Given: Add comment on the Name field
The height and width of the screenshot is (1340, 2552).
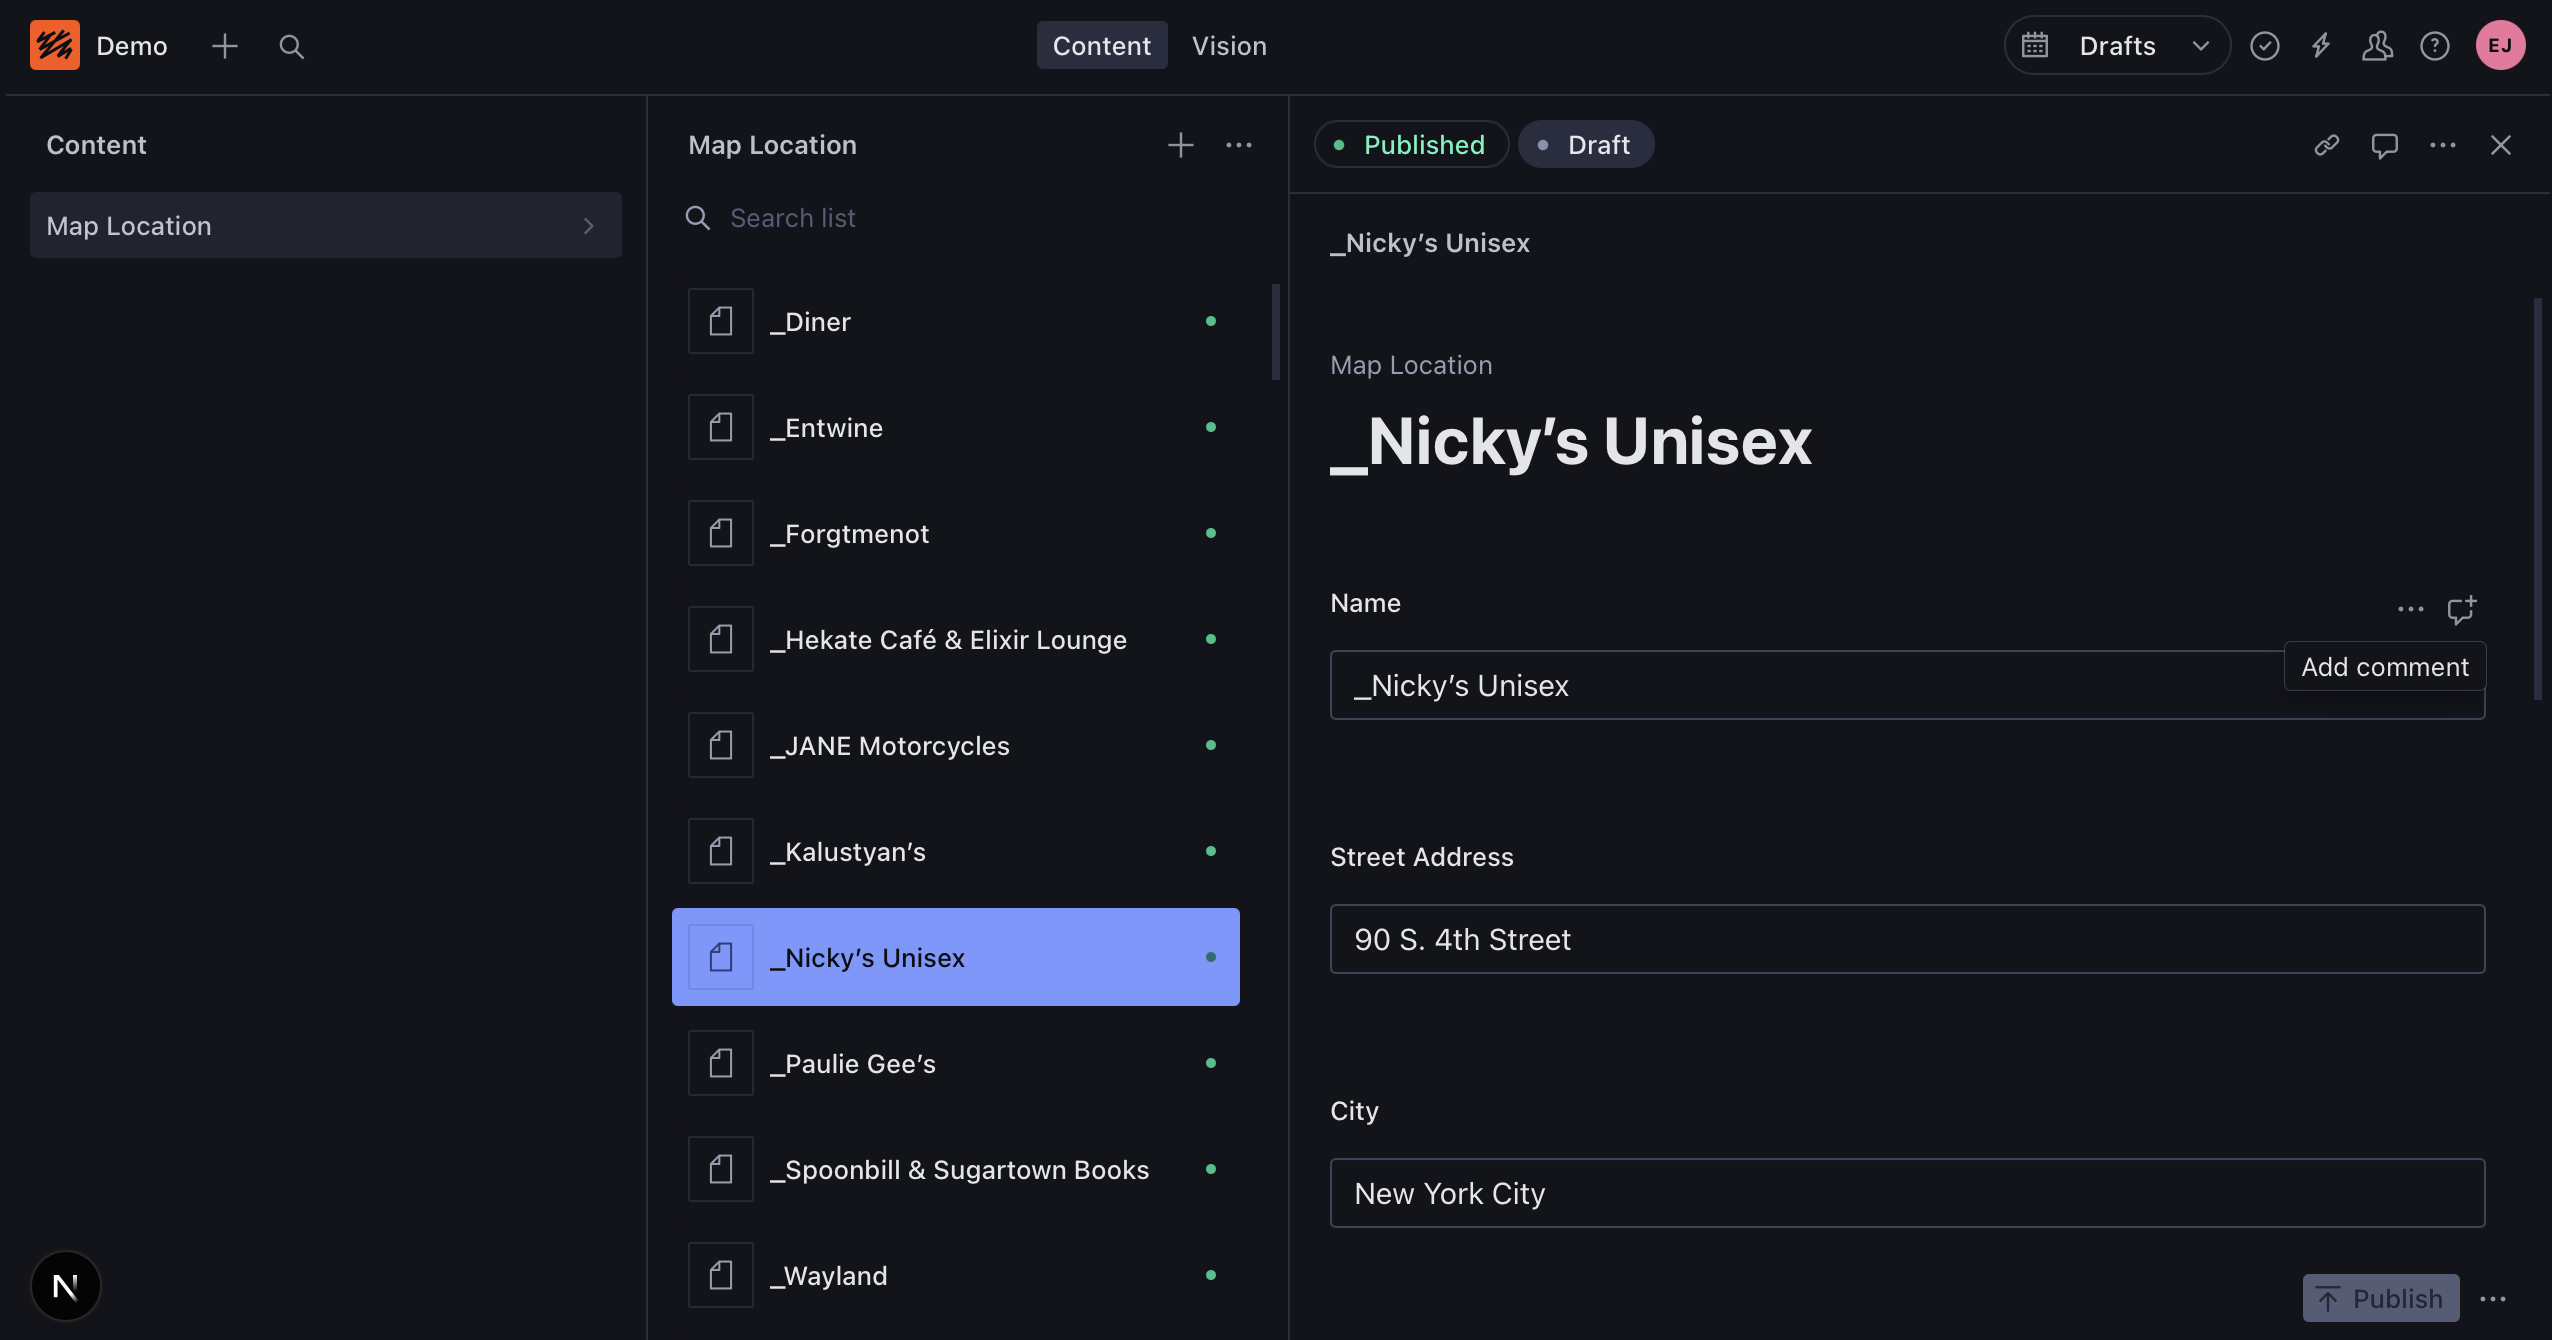Looking at the screenshot, I should pos(2461,609).
